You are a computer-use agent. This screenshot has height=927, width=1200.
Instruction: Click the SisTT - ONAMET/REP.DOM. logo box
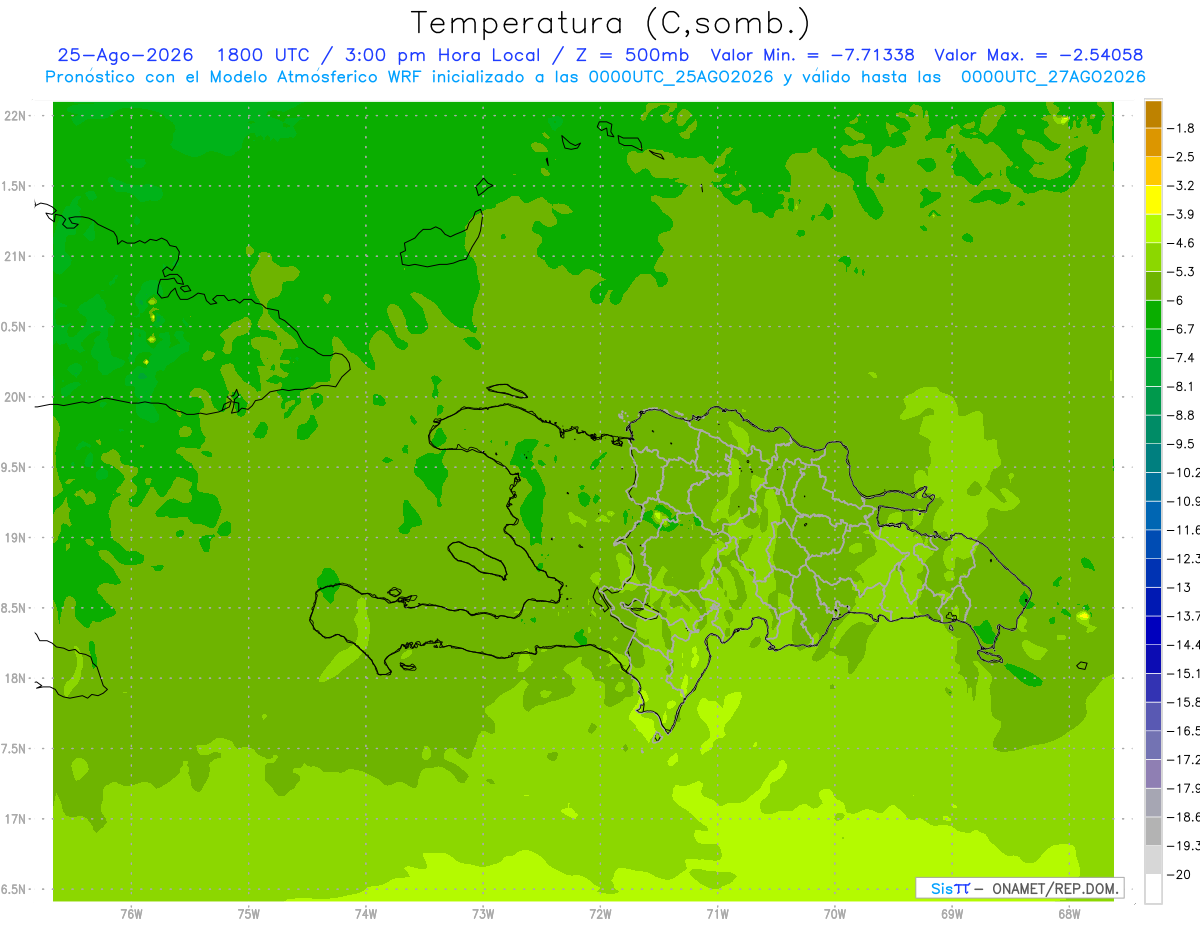1020,888
